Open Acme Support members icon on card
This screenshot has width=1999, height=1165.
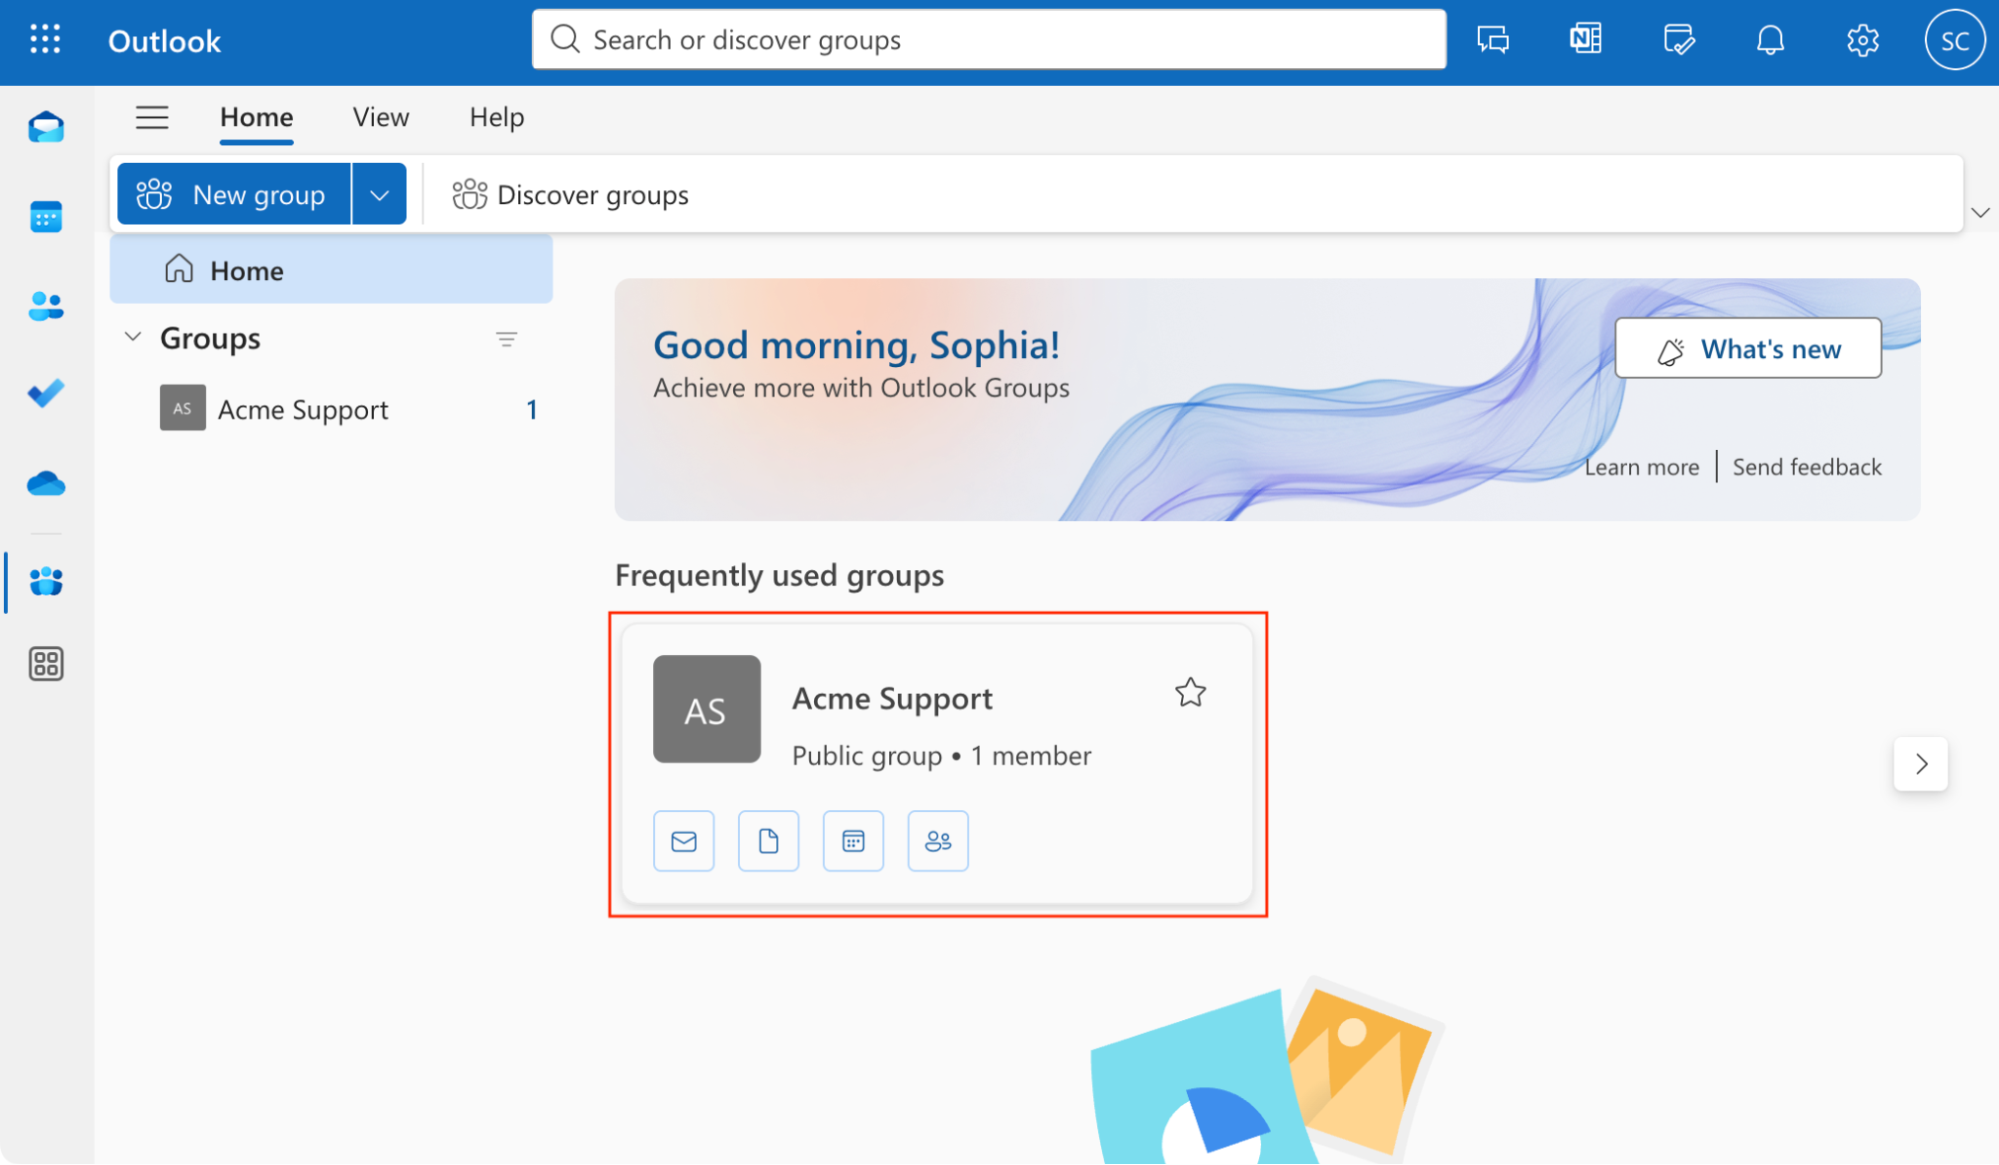click(938, 841)
